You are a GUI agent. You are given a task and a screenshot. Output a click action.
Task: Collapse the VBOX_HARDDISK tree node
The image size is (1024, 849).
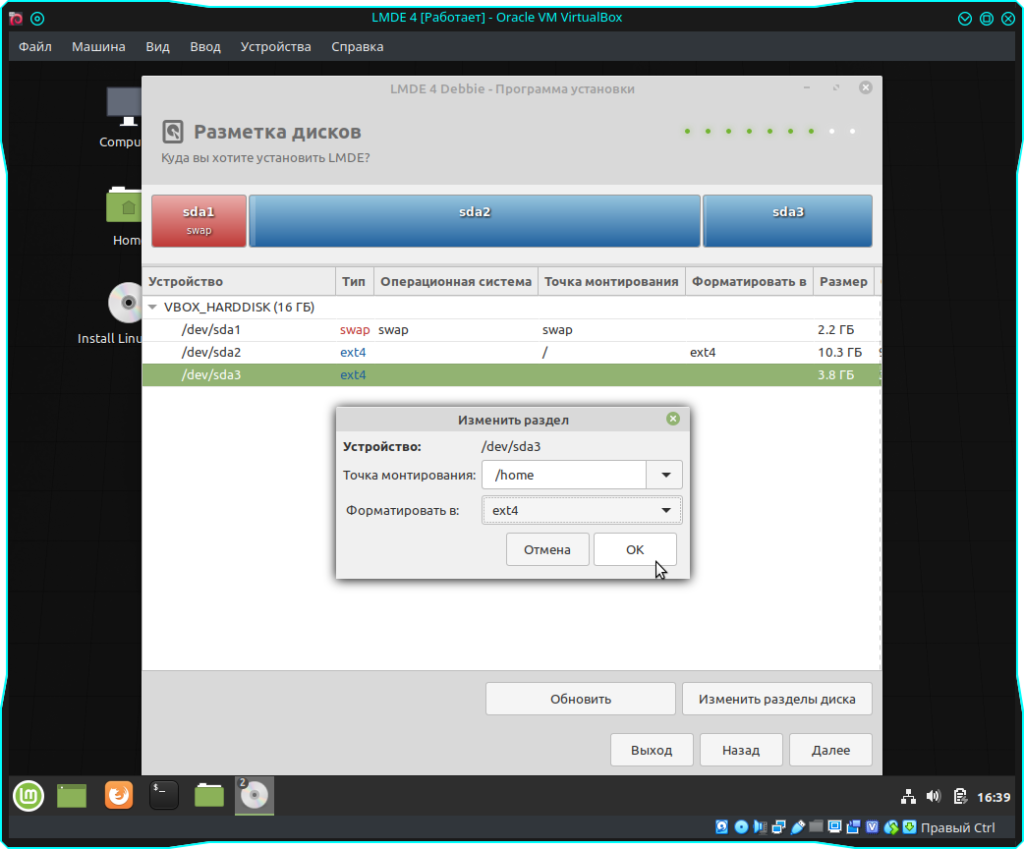153,307
